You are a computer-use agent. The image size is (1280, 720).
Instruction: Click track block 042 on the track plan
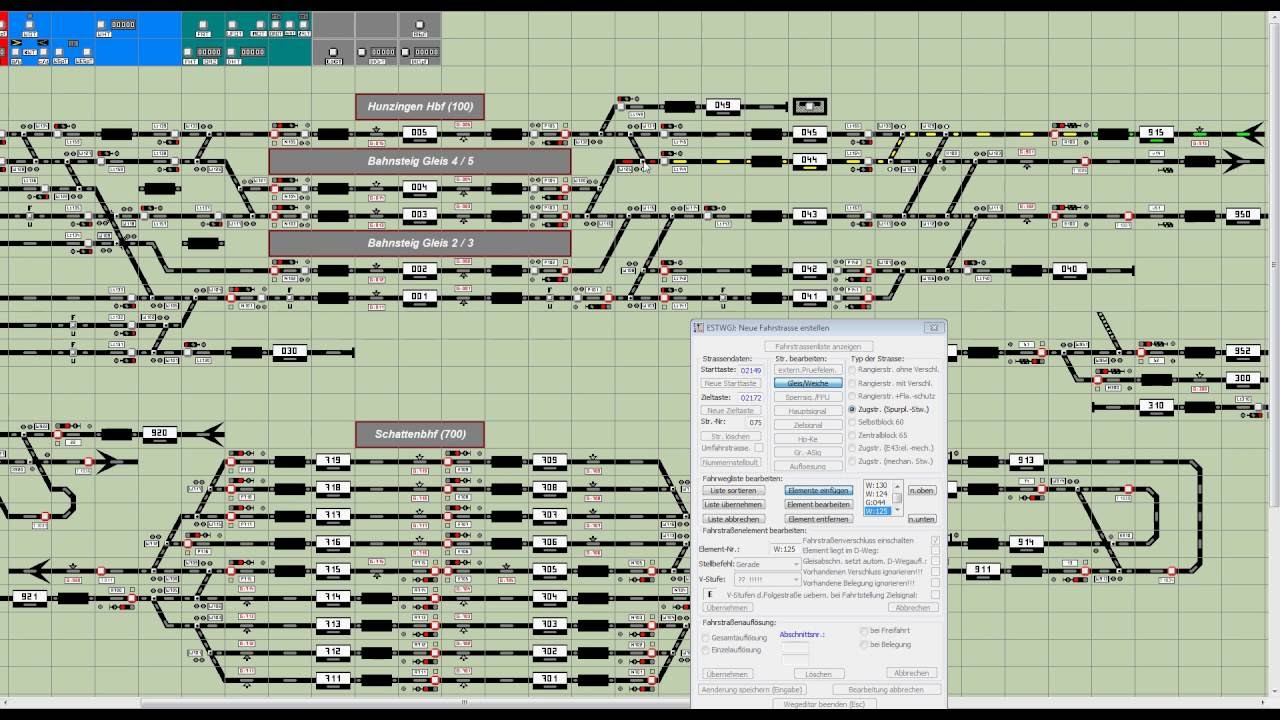(x=809, y=270)
